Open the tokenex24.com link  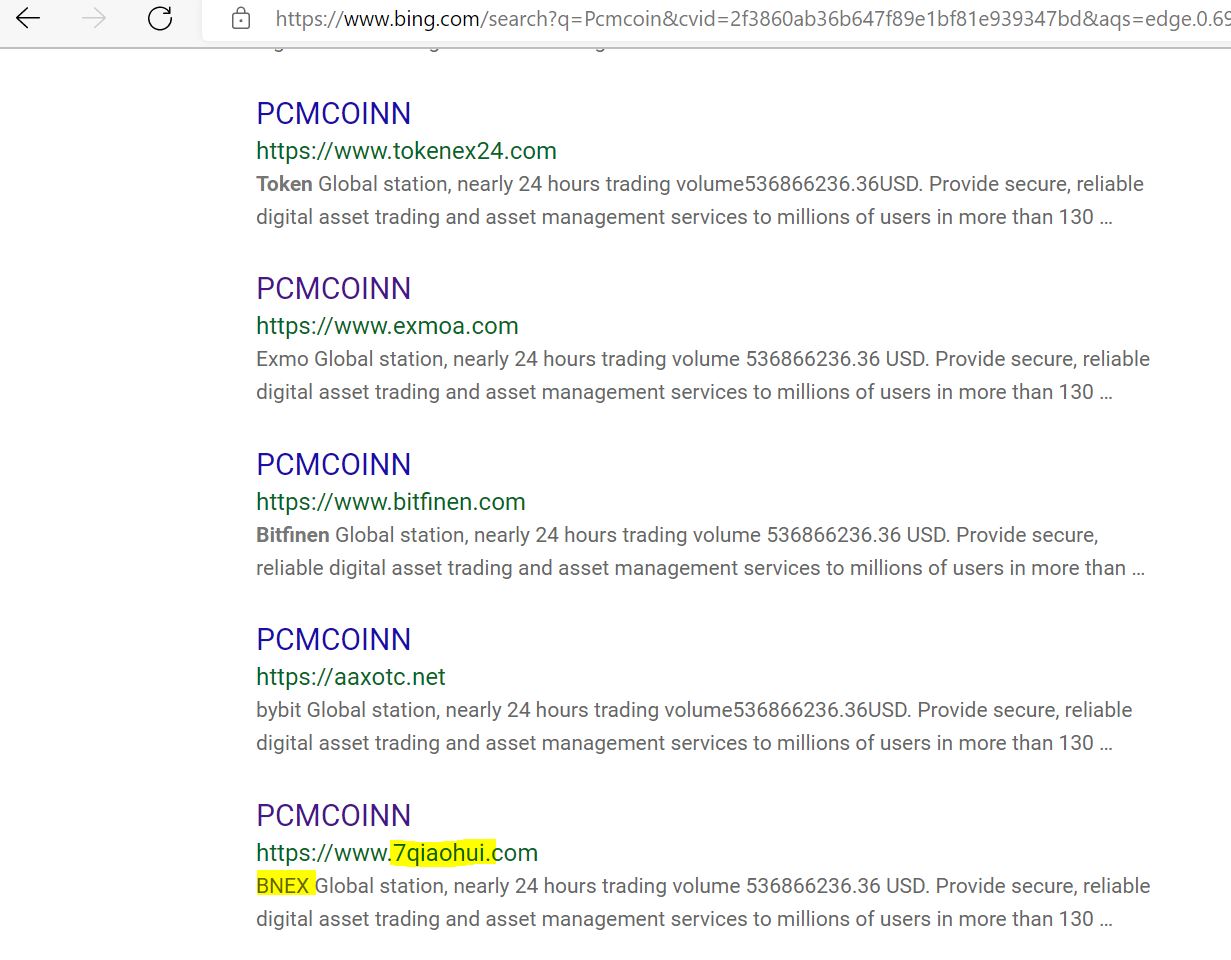click(406, 150)
